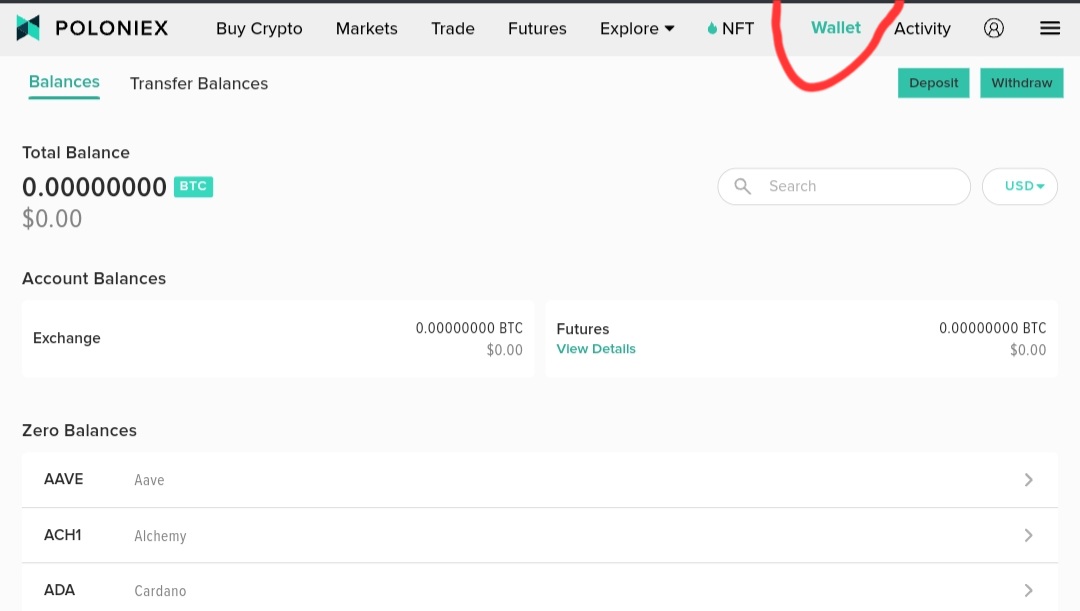This screenshot has height=611, width=1080.
Task: Click the BTC badge next to total balance
Action: [193, 186]
